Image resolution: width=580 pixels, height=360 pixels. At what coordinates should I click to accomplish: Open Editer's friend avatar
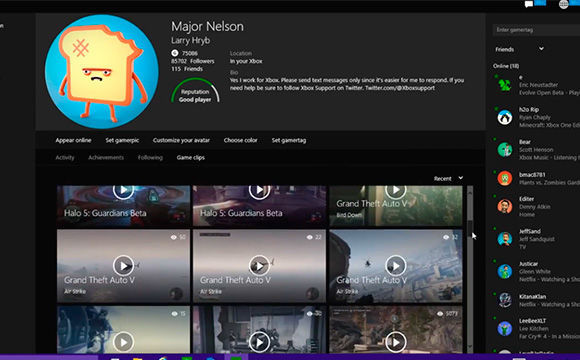click(x=505, y=206)
